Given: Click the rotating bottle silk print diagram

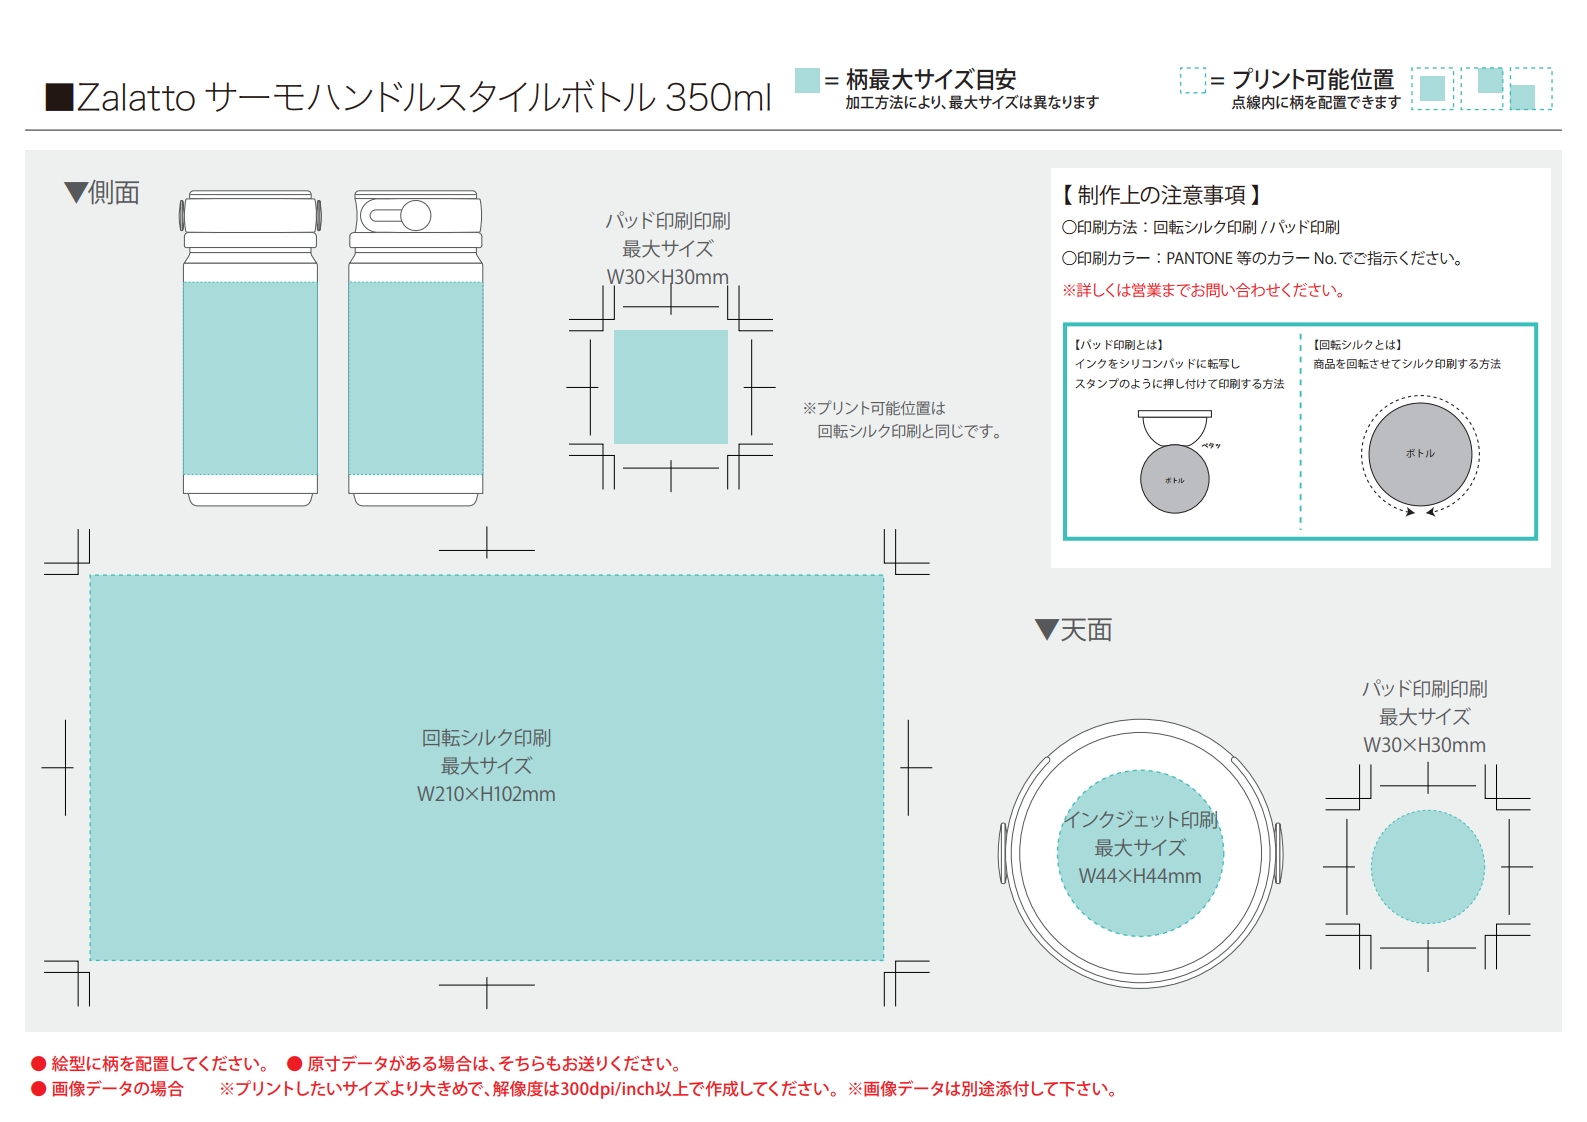Looking at the screenshot, I should [1420, 455].
